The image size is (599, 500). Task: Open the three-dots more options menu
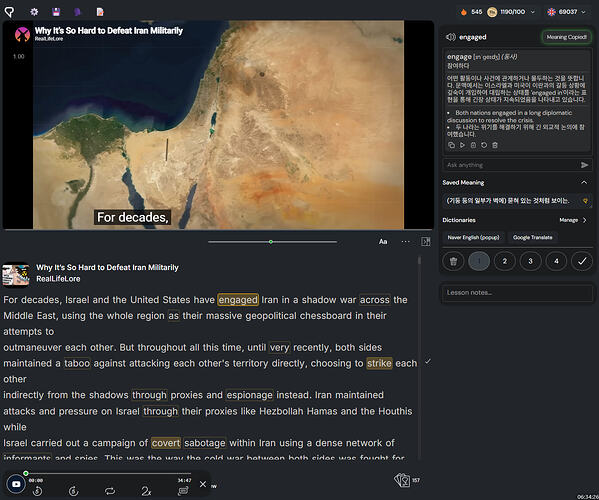(x=405, y=242)
